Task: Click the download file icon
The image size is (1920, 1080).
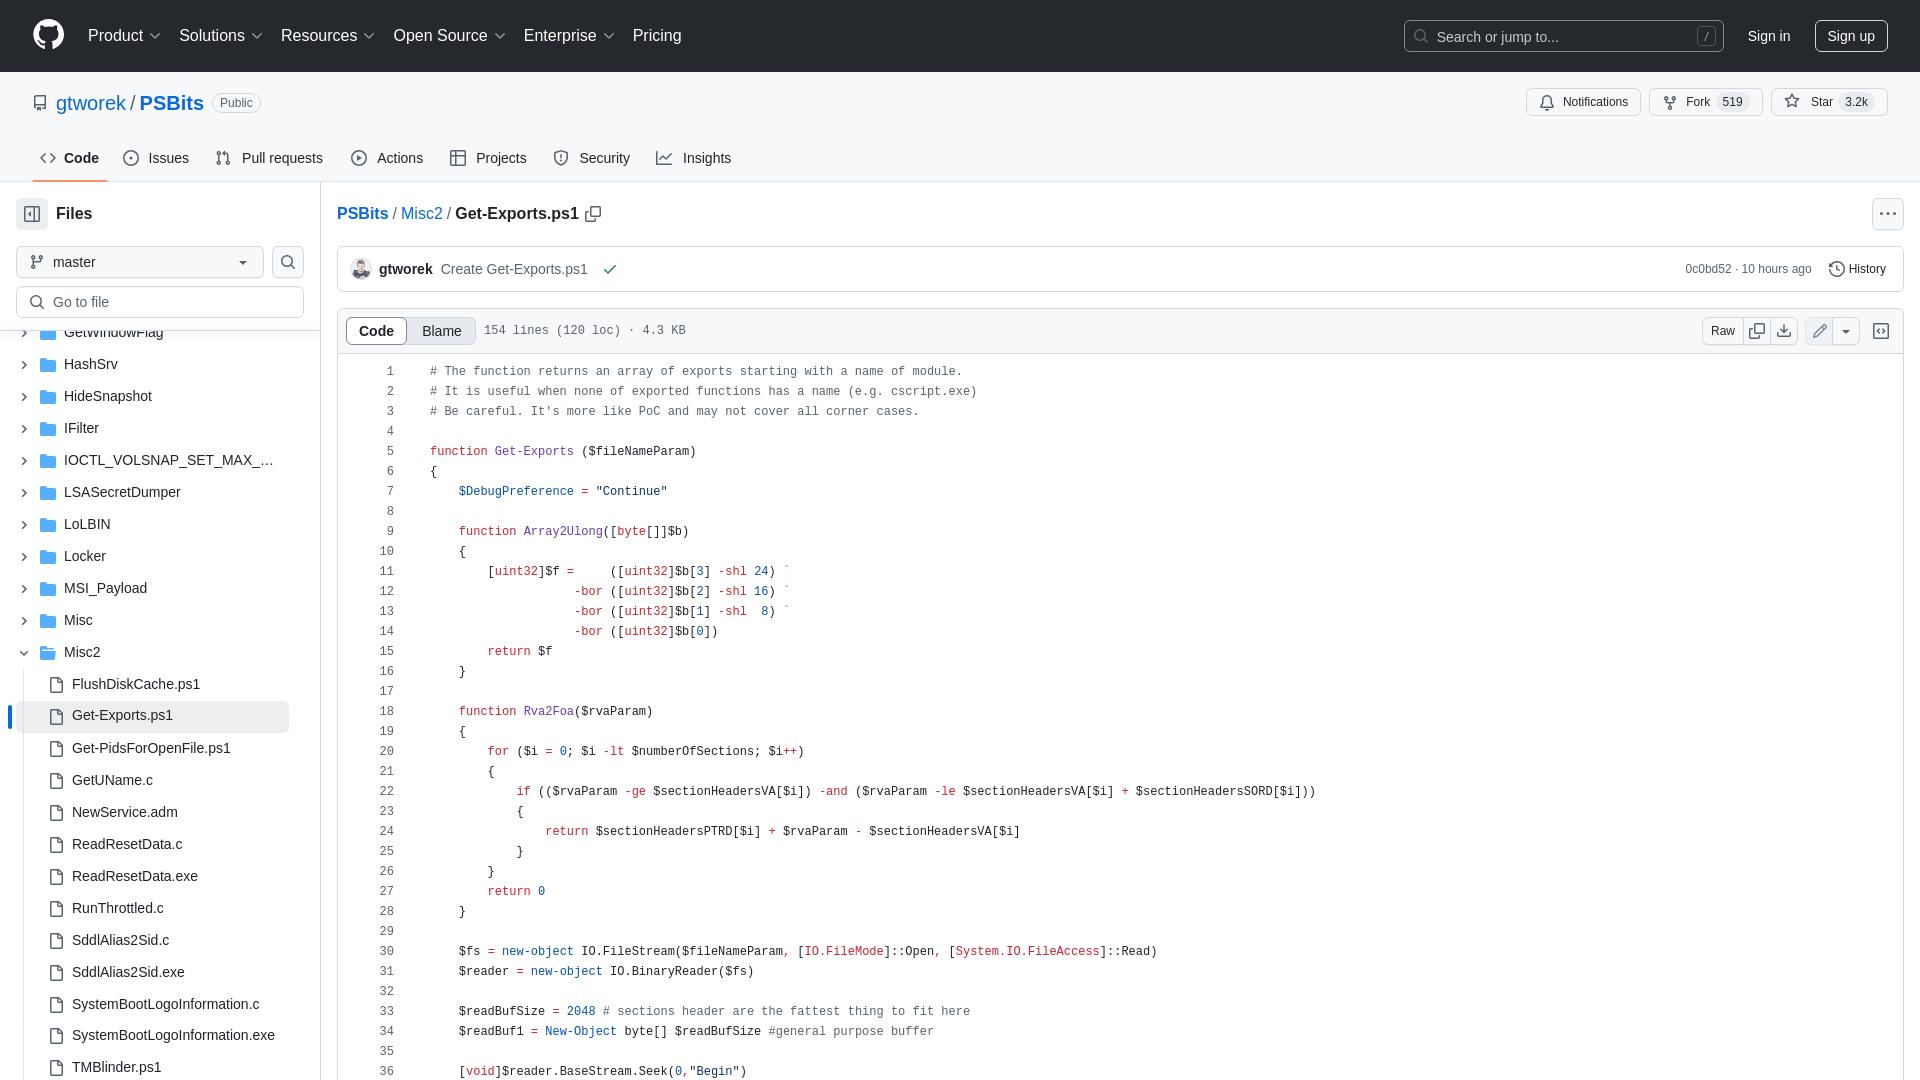Action: [x=1784, y=331]
